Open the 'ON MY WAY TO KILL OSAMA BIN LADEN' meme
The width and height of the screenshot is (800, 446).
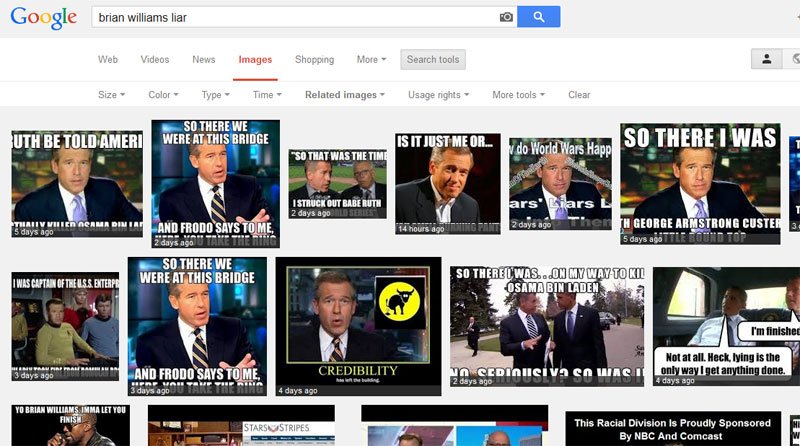[547, 326]
